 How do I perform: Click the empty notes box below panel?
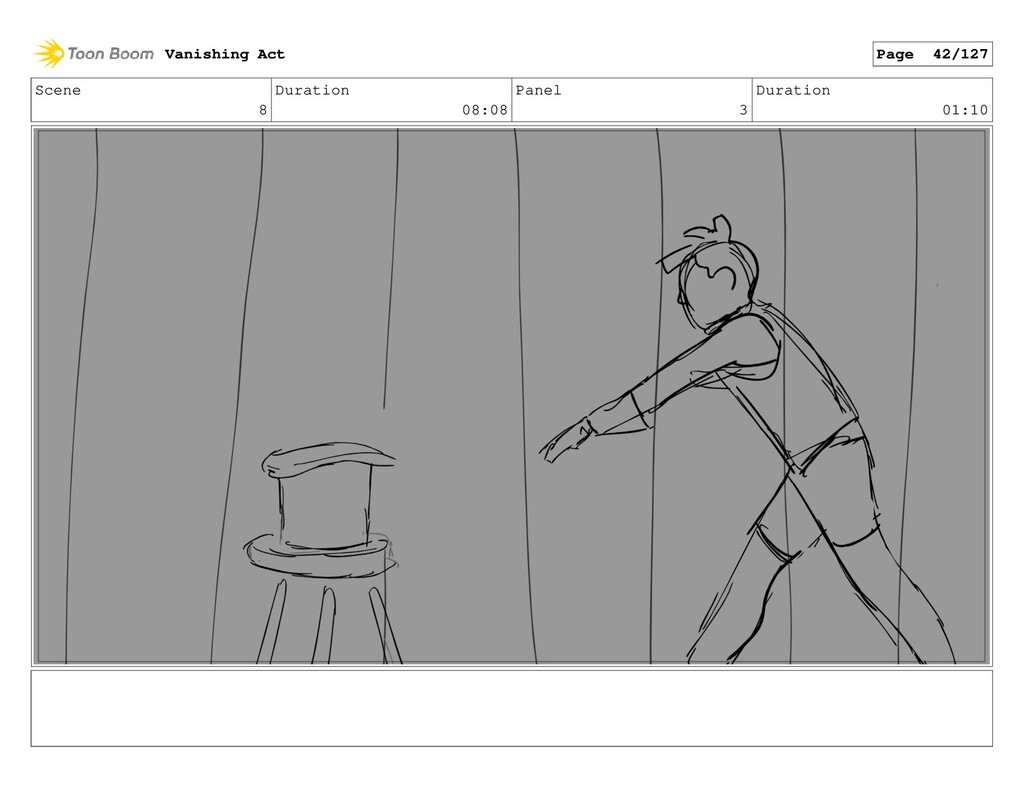[511, 708]
